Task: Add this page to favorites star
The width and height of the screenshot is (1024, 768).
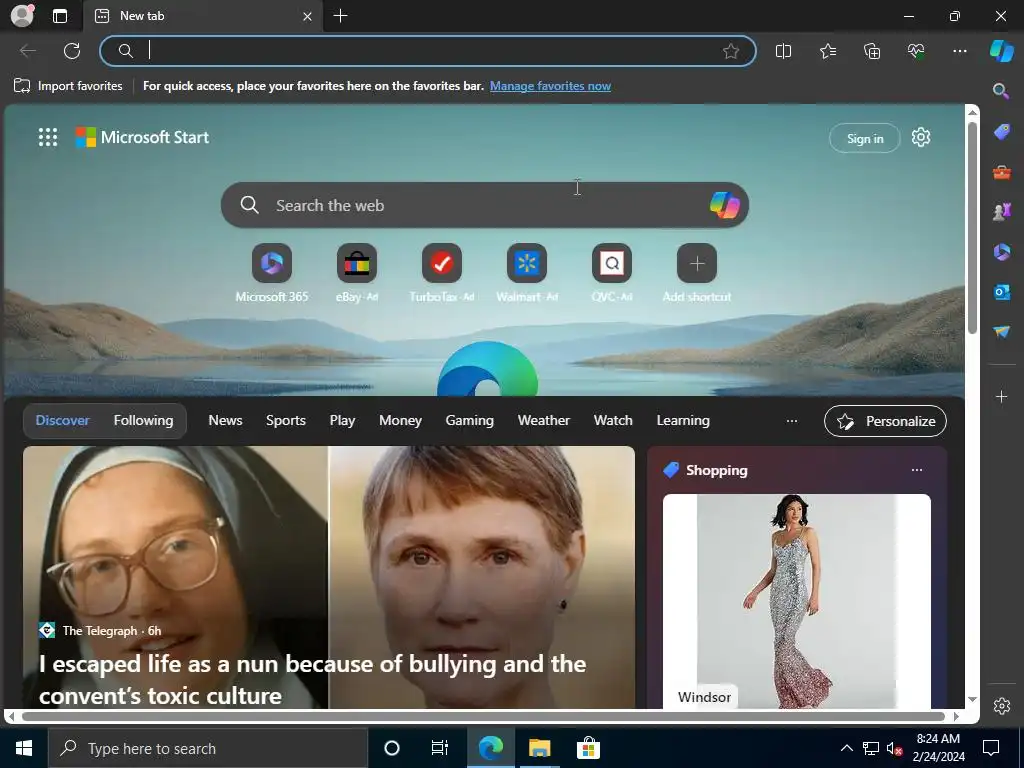Action: pyautogui.click(x=731, y=51)
